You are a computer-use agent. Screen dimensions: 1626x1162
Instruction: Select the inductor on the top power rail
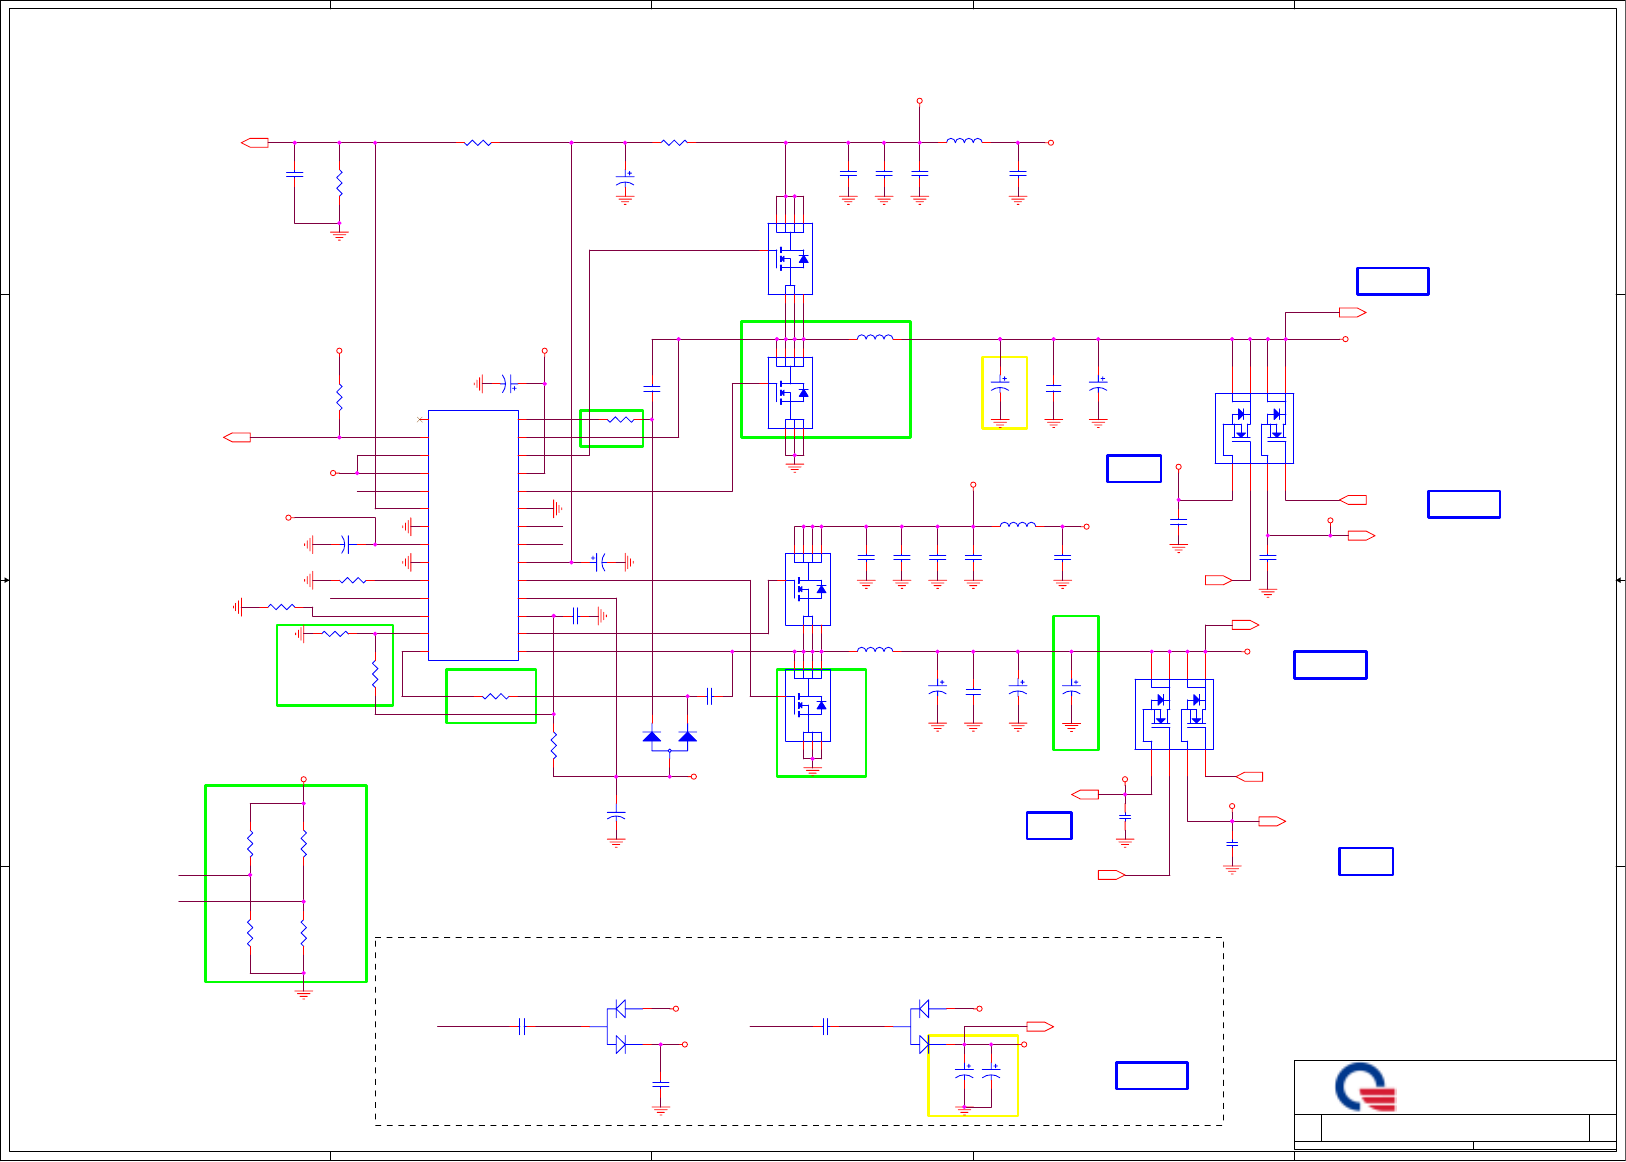click(964, 141)
